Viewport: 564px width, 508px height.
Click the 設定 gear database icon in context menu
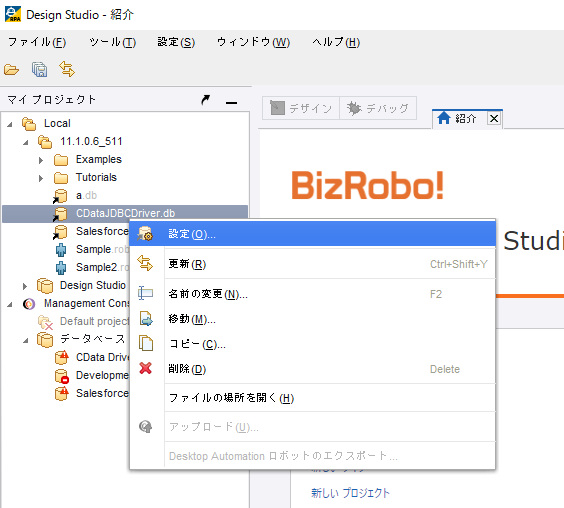point(145,234)
